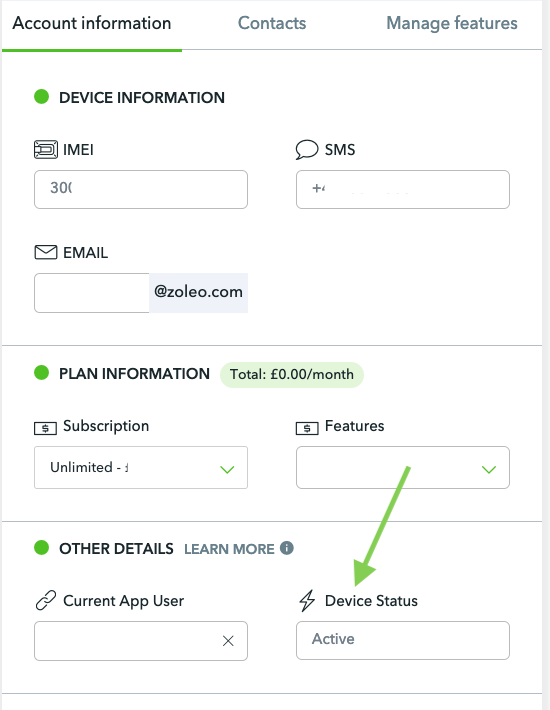550x710 pixels.
Task: Click the SMS phone number field
Action: [x=403, y=189]
